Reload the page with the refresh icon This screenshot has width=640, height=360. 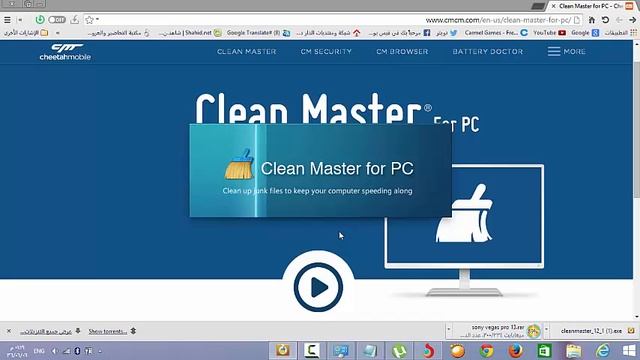[x=605, y=20]
